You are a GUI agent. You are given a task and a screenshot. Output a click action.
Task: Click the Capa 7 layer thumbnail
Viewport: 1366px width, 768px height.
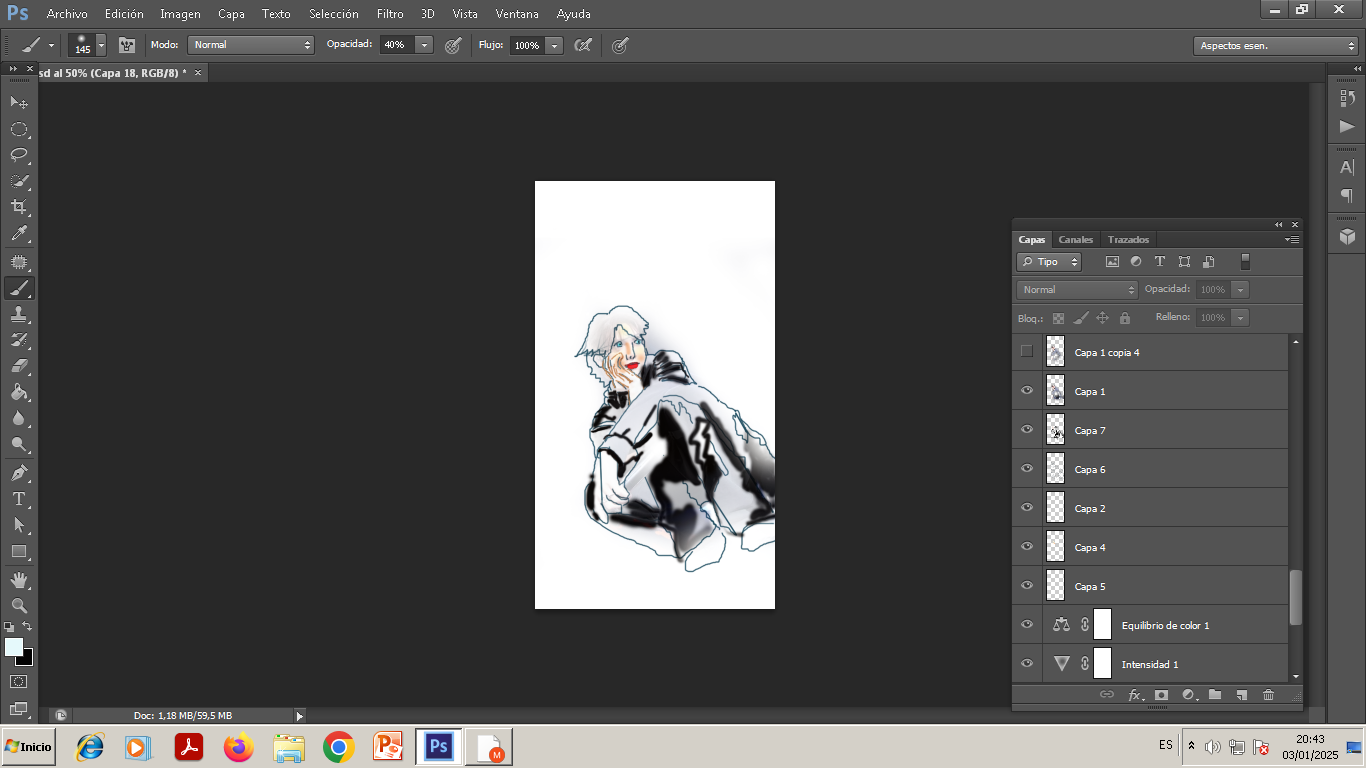(x=1055, y=429)
